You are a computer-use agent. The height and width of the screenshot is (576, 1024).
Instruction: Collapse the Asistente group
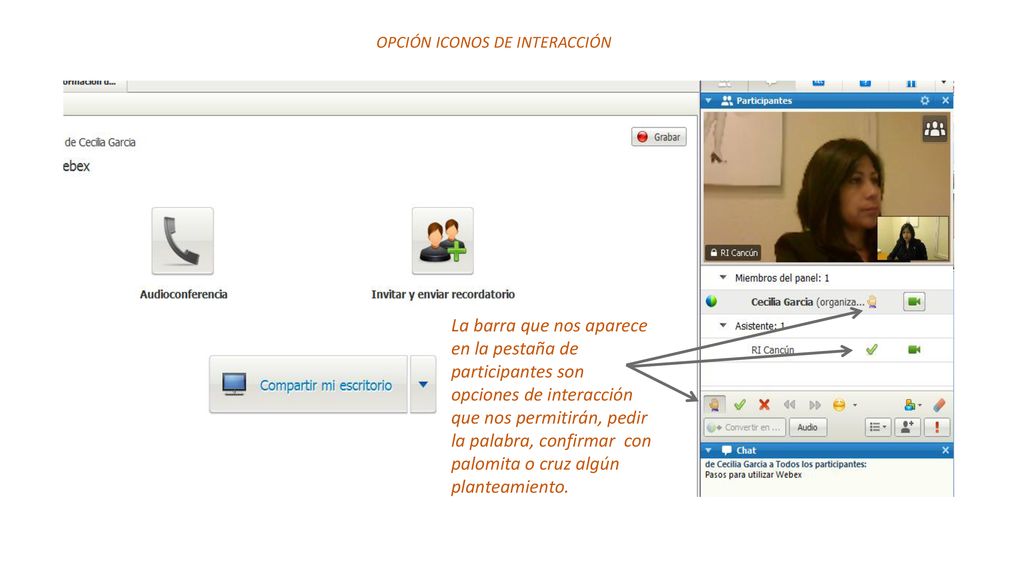[x=723, y=325]
